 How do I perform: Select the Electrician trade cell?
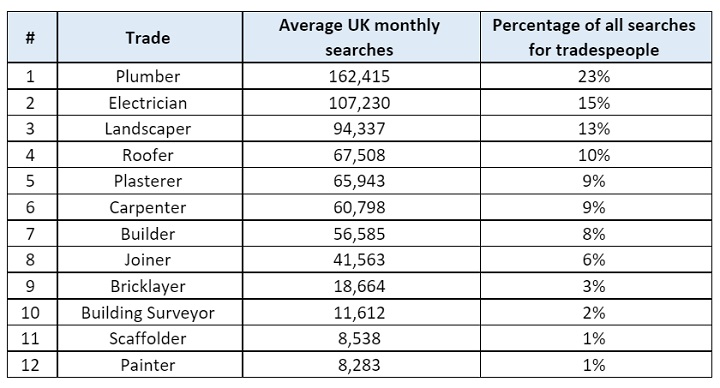point(150,102)
